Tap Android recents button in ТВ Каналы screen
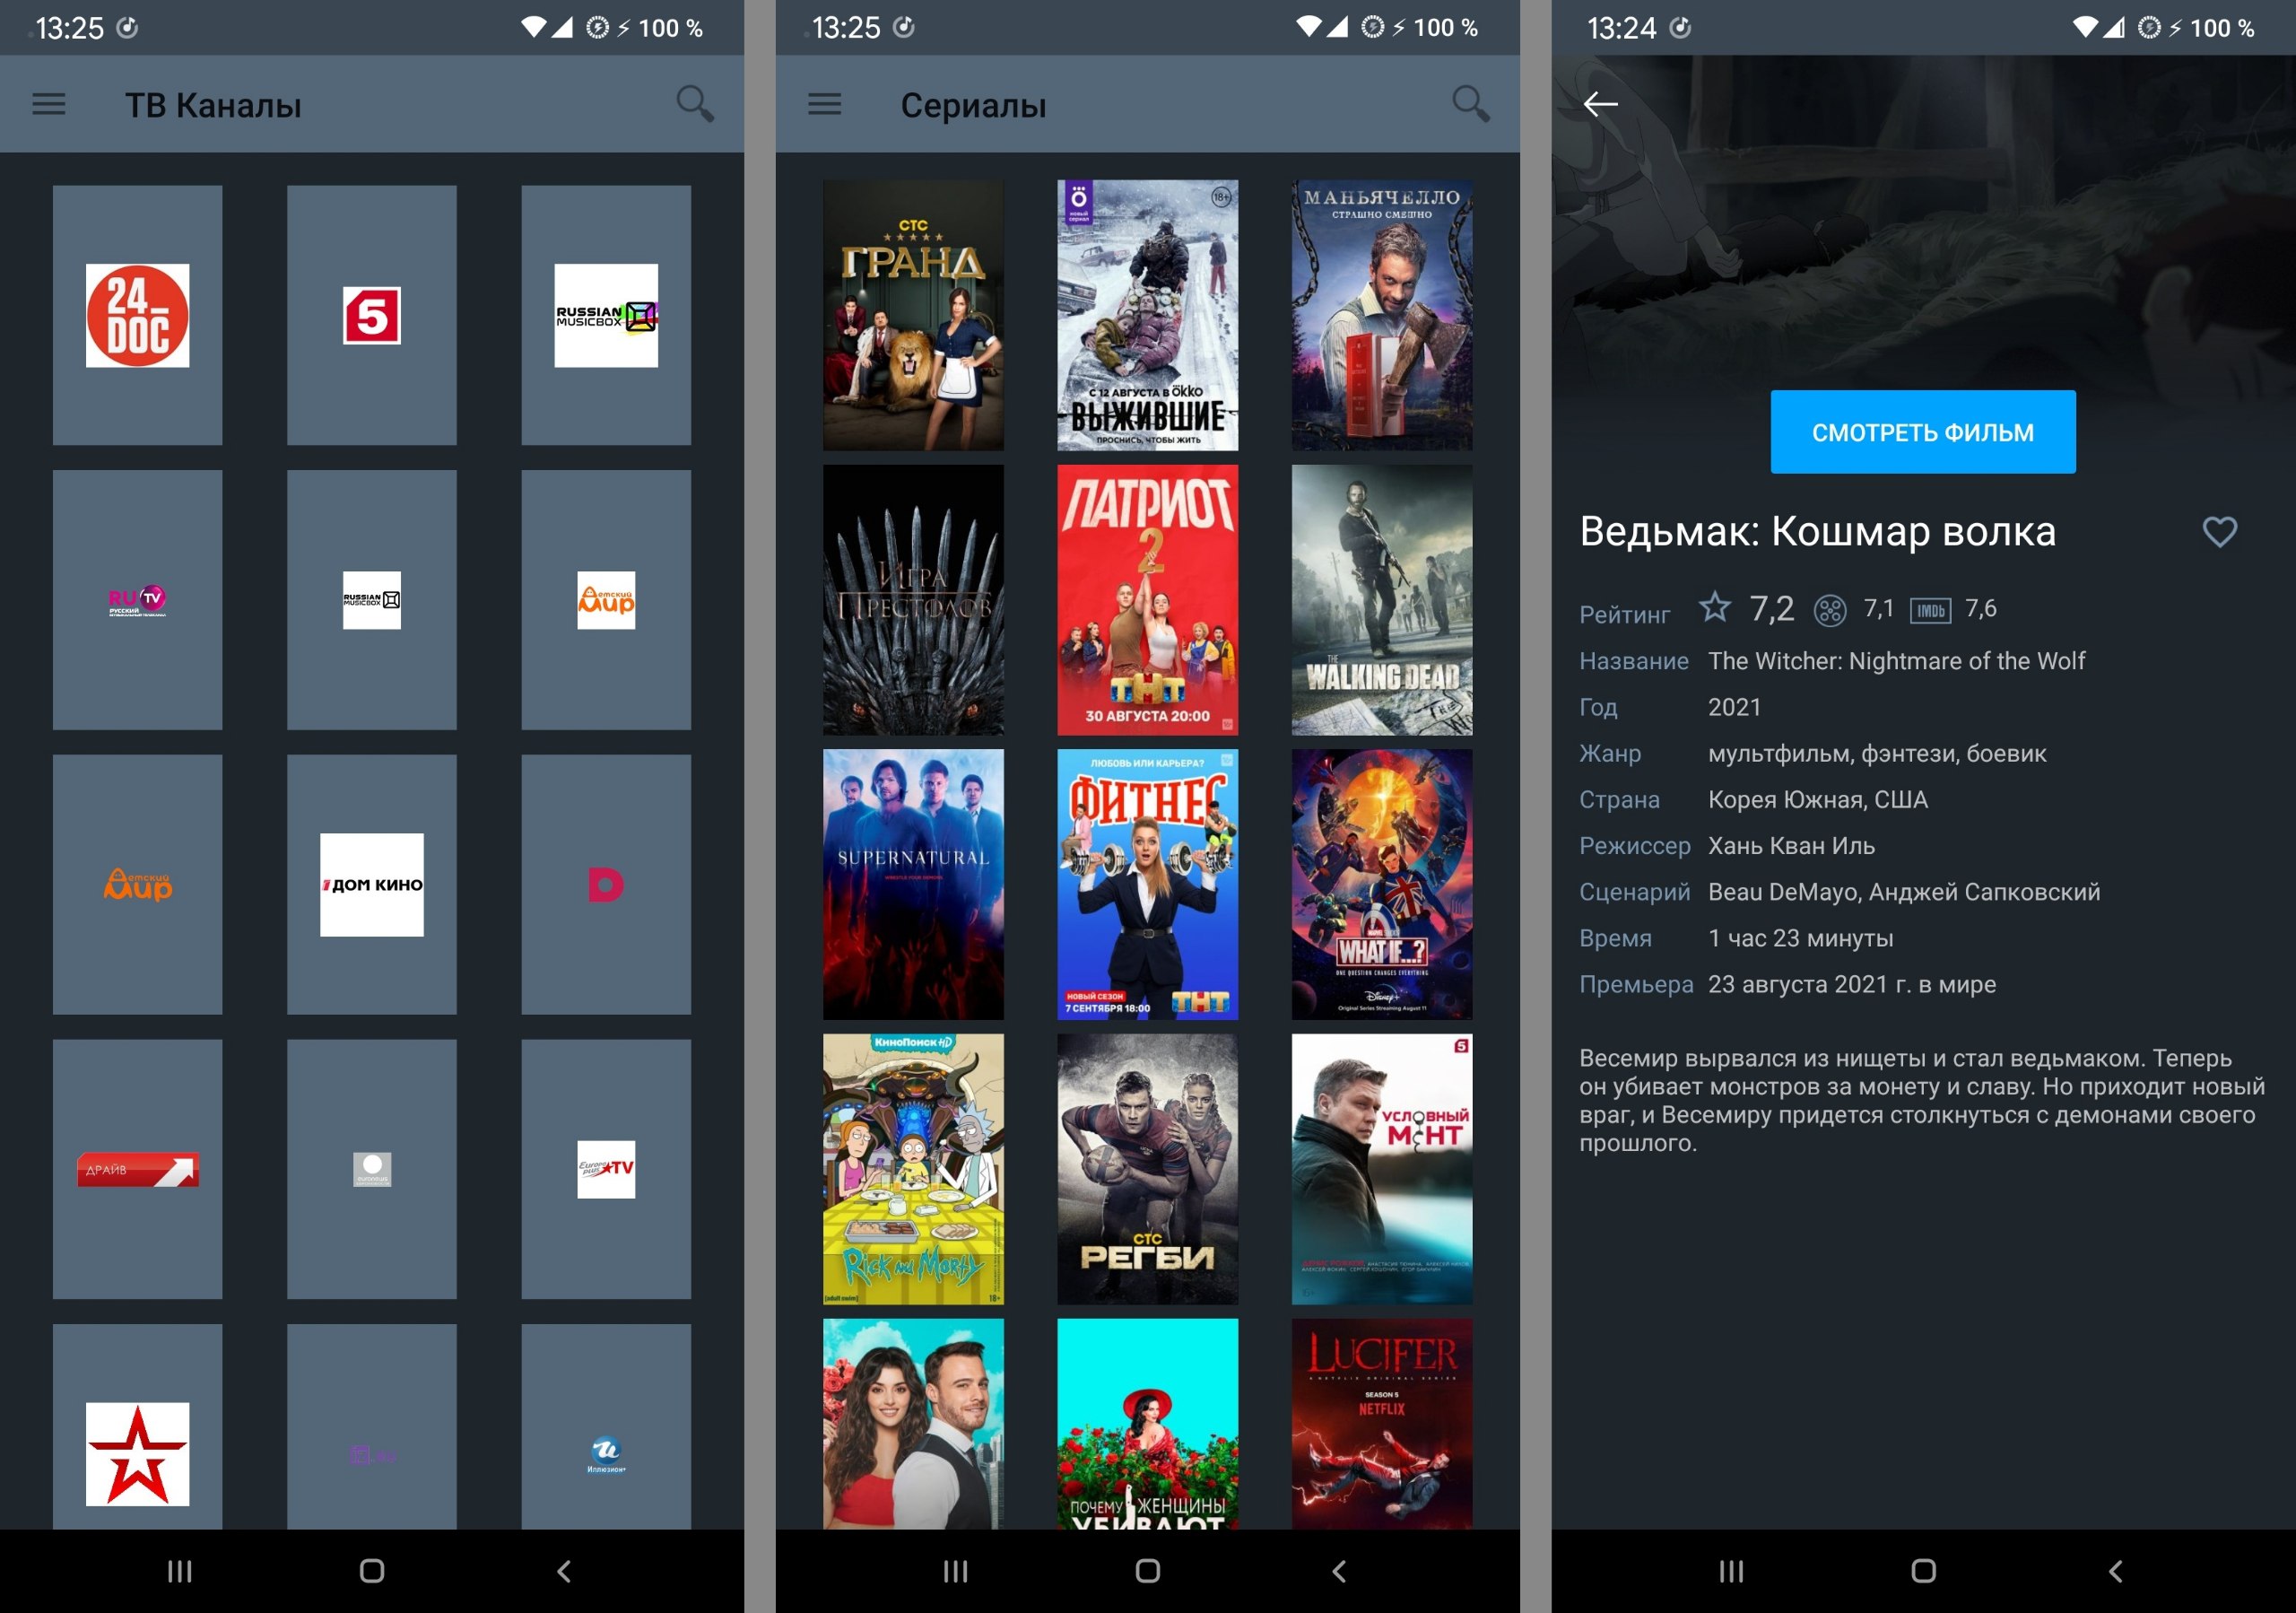The image size is (2296, 1613). pyautogui.click(x=180, y=1571)
